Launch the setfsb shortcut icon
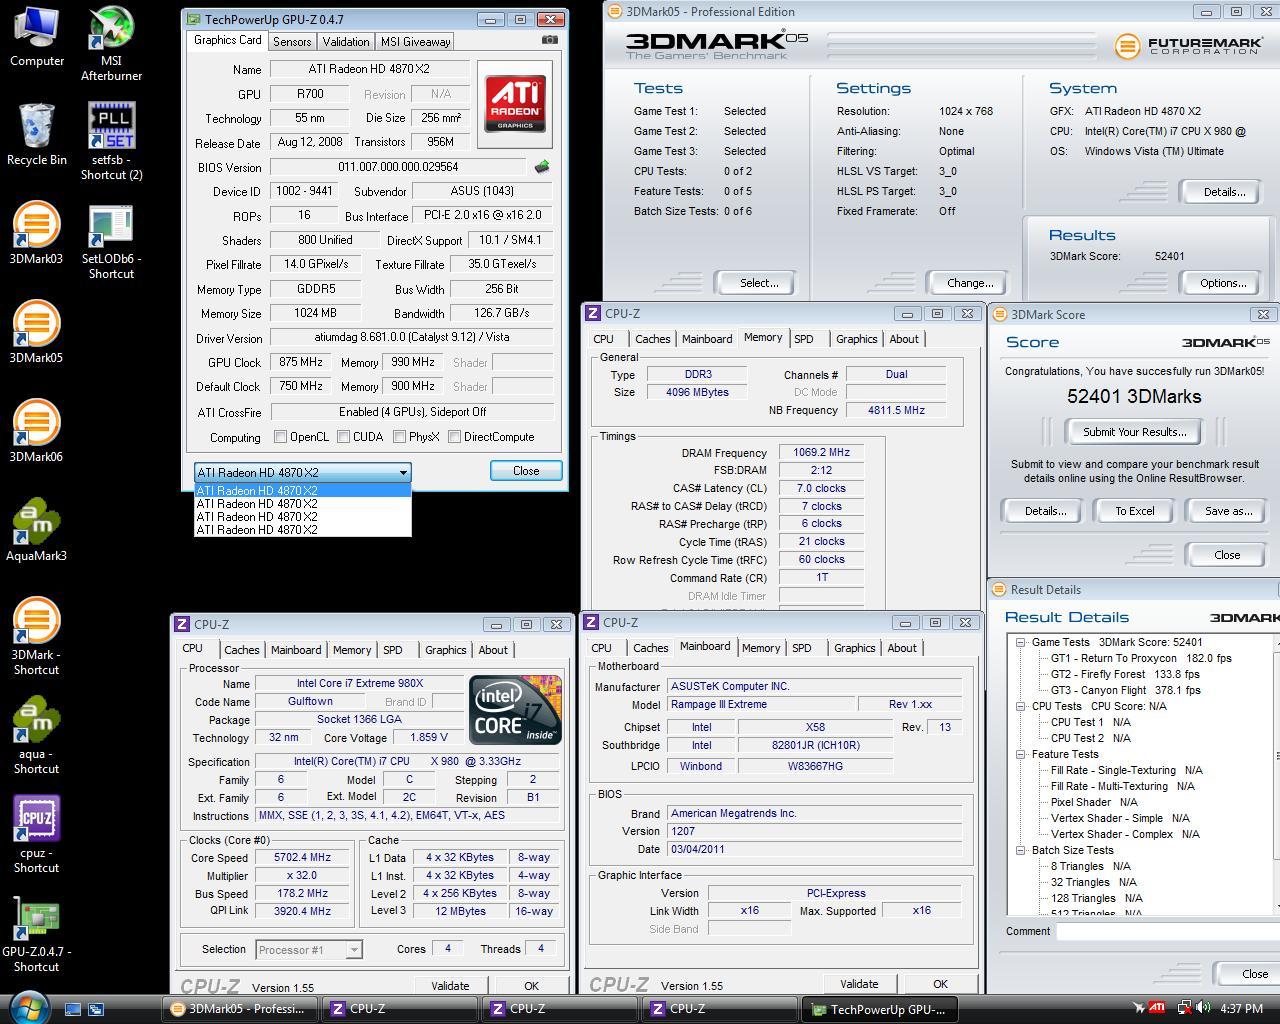Screen dimensions: 1280x1024 tap(111, 141)
